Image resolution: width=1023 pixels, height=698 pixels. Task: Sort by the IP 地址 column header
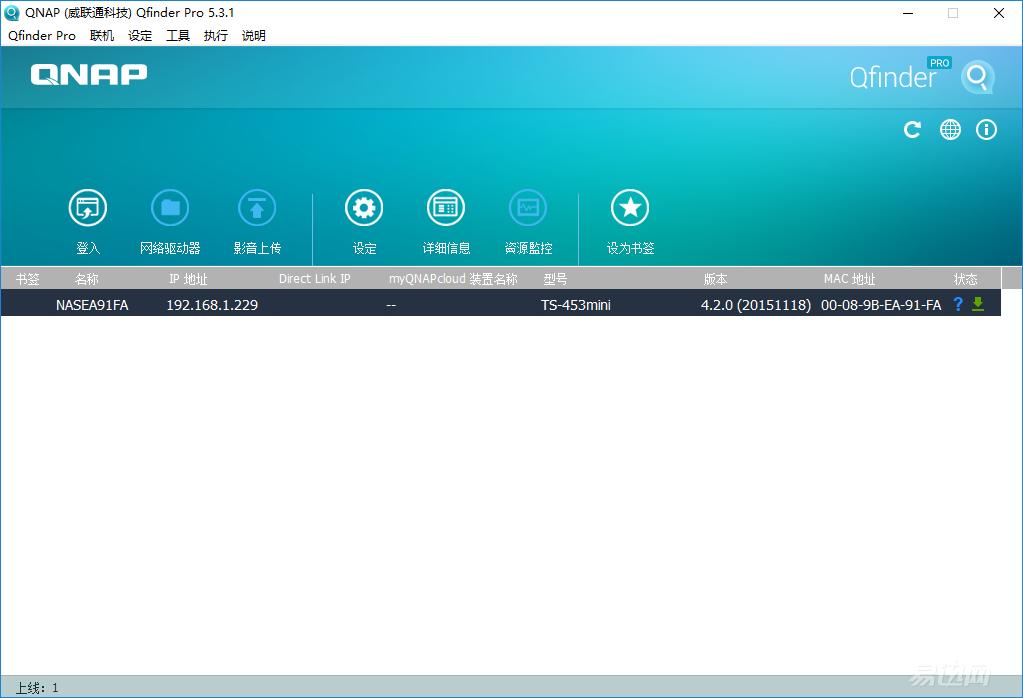(188, 279)
